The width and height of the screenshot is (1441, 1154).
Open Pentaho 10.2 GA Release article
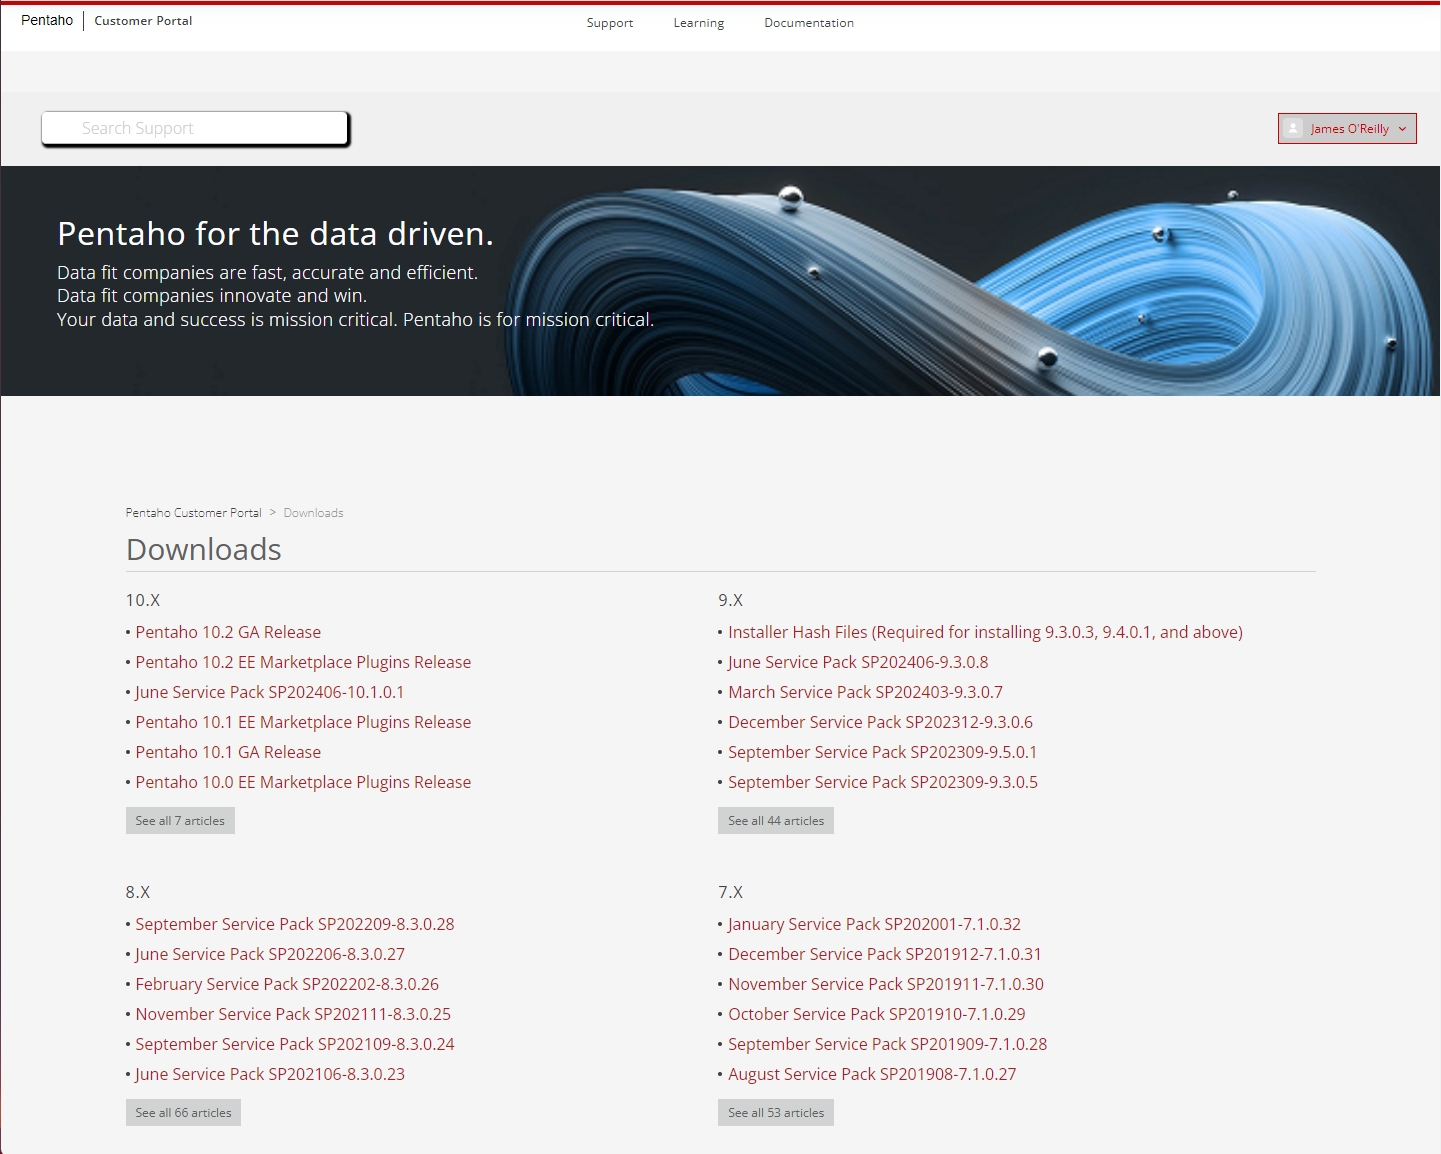(228, 632)
